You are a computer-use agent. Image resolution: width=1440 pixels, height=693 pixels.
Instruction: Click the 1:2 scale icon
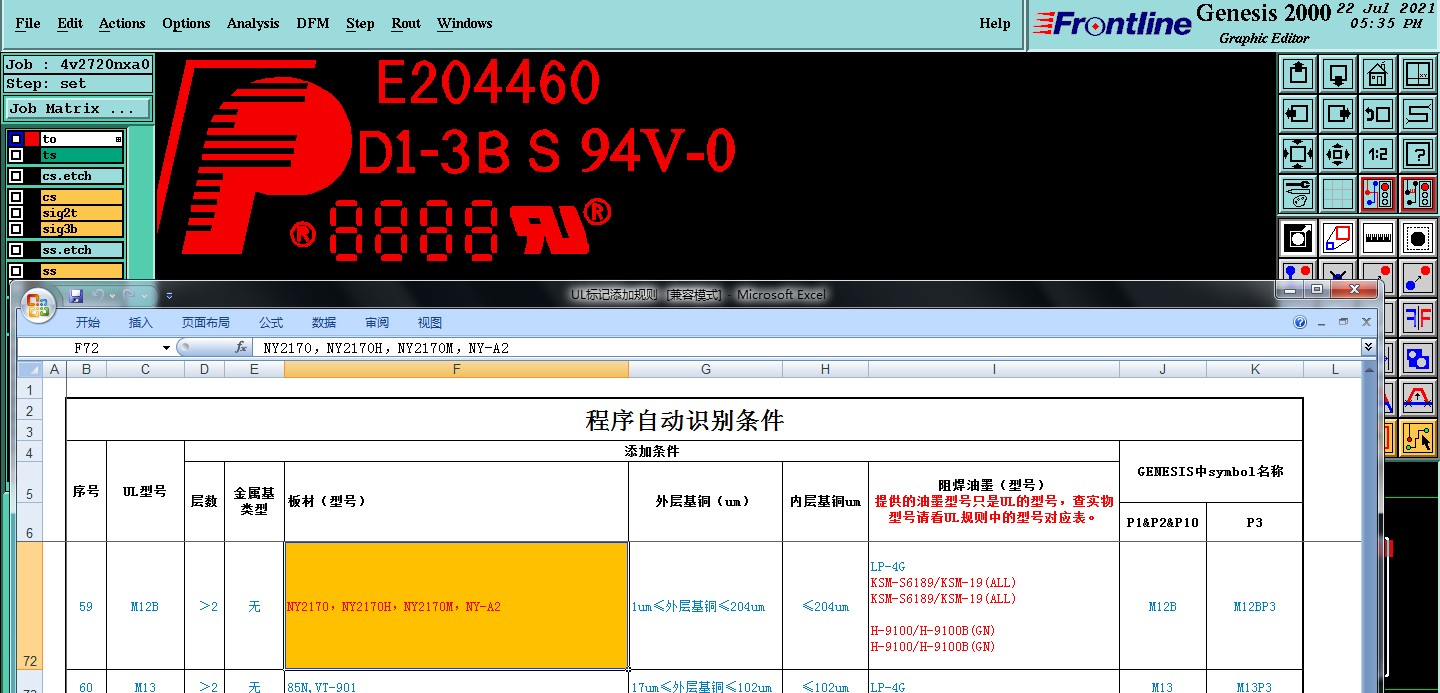pos(1377,153)
